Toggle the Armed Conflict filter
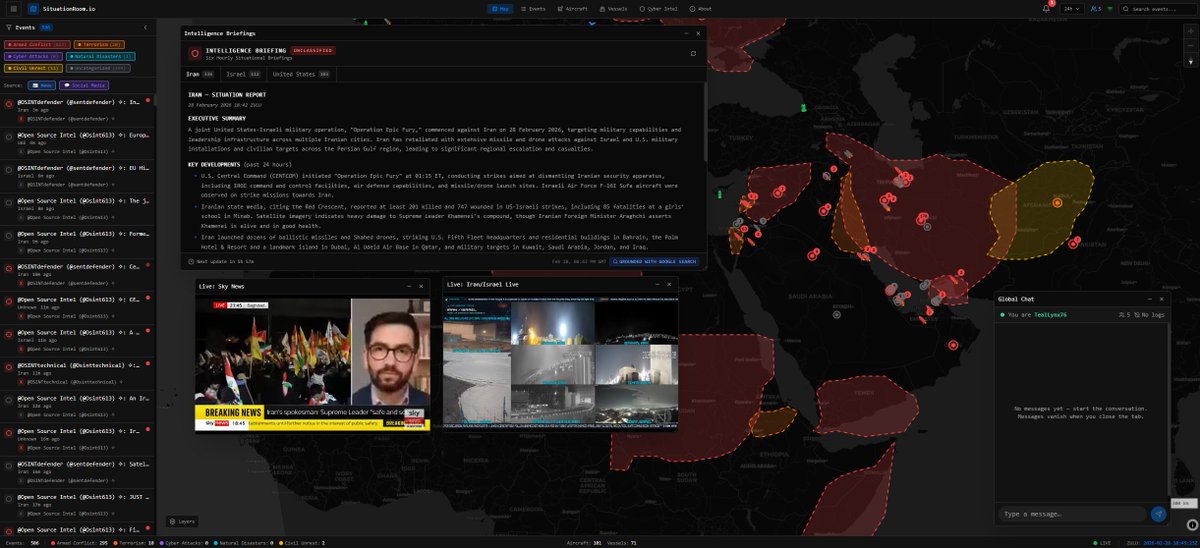 pos(38,44)
